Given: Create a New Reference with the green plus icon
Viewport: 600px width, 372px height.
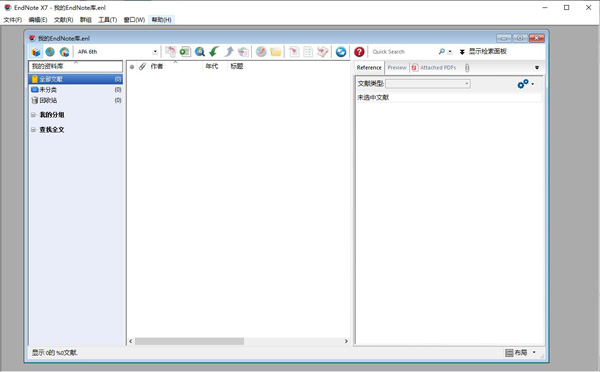Looking at the screenshot, I should pos(185,52).
